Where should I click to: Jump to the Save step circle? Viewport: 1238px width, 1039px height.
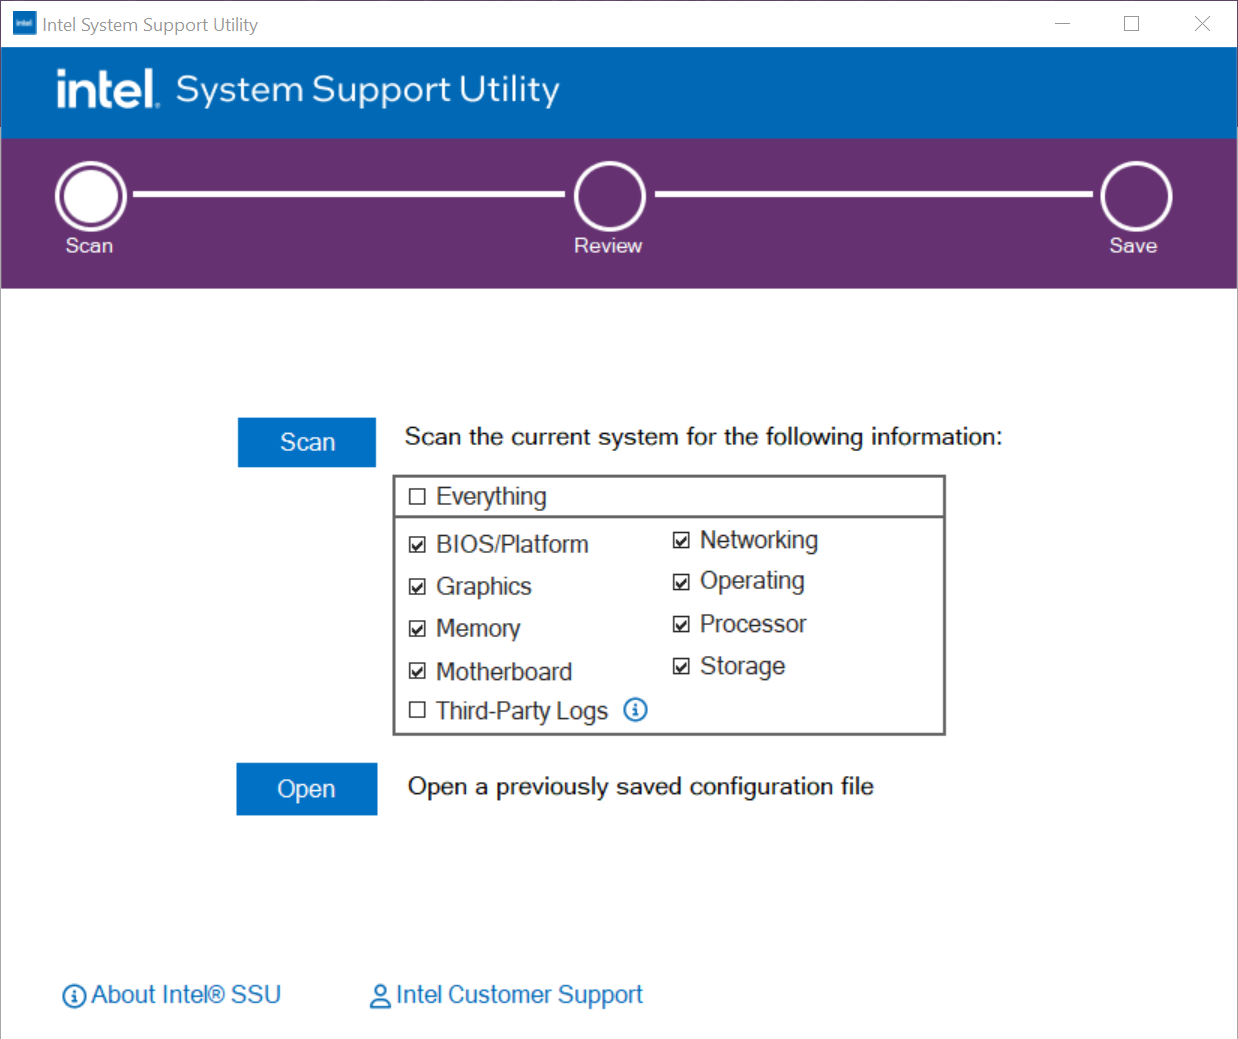tap(1136, 196)
